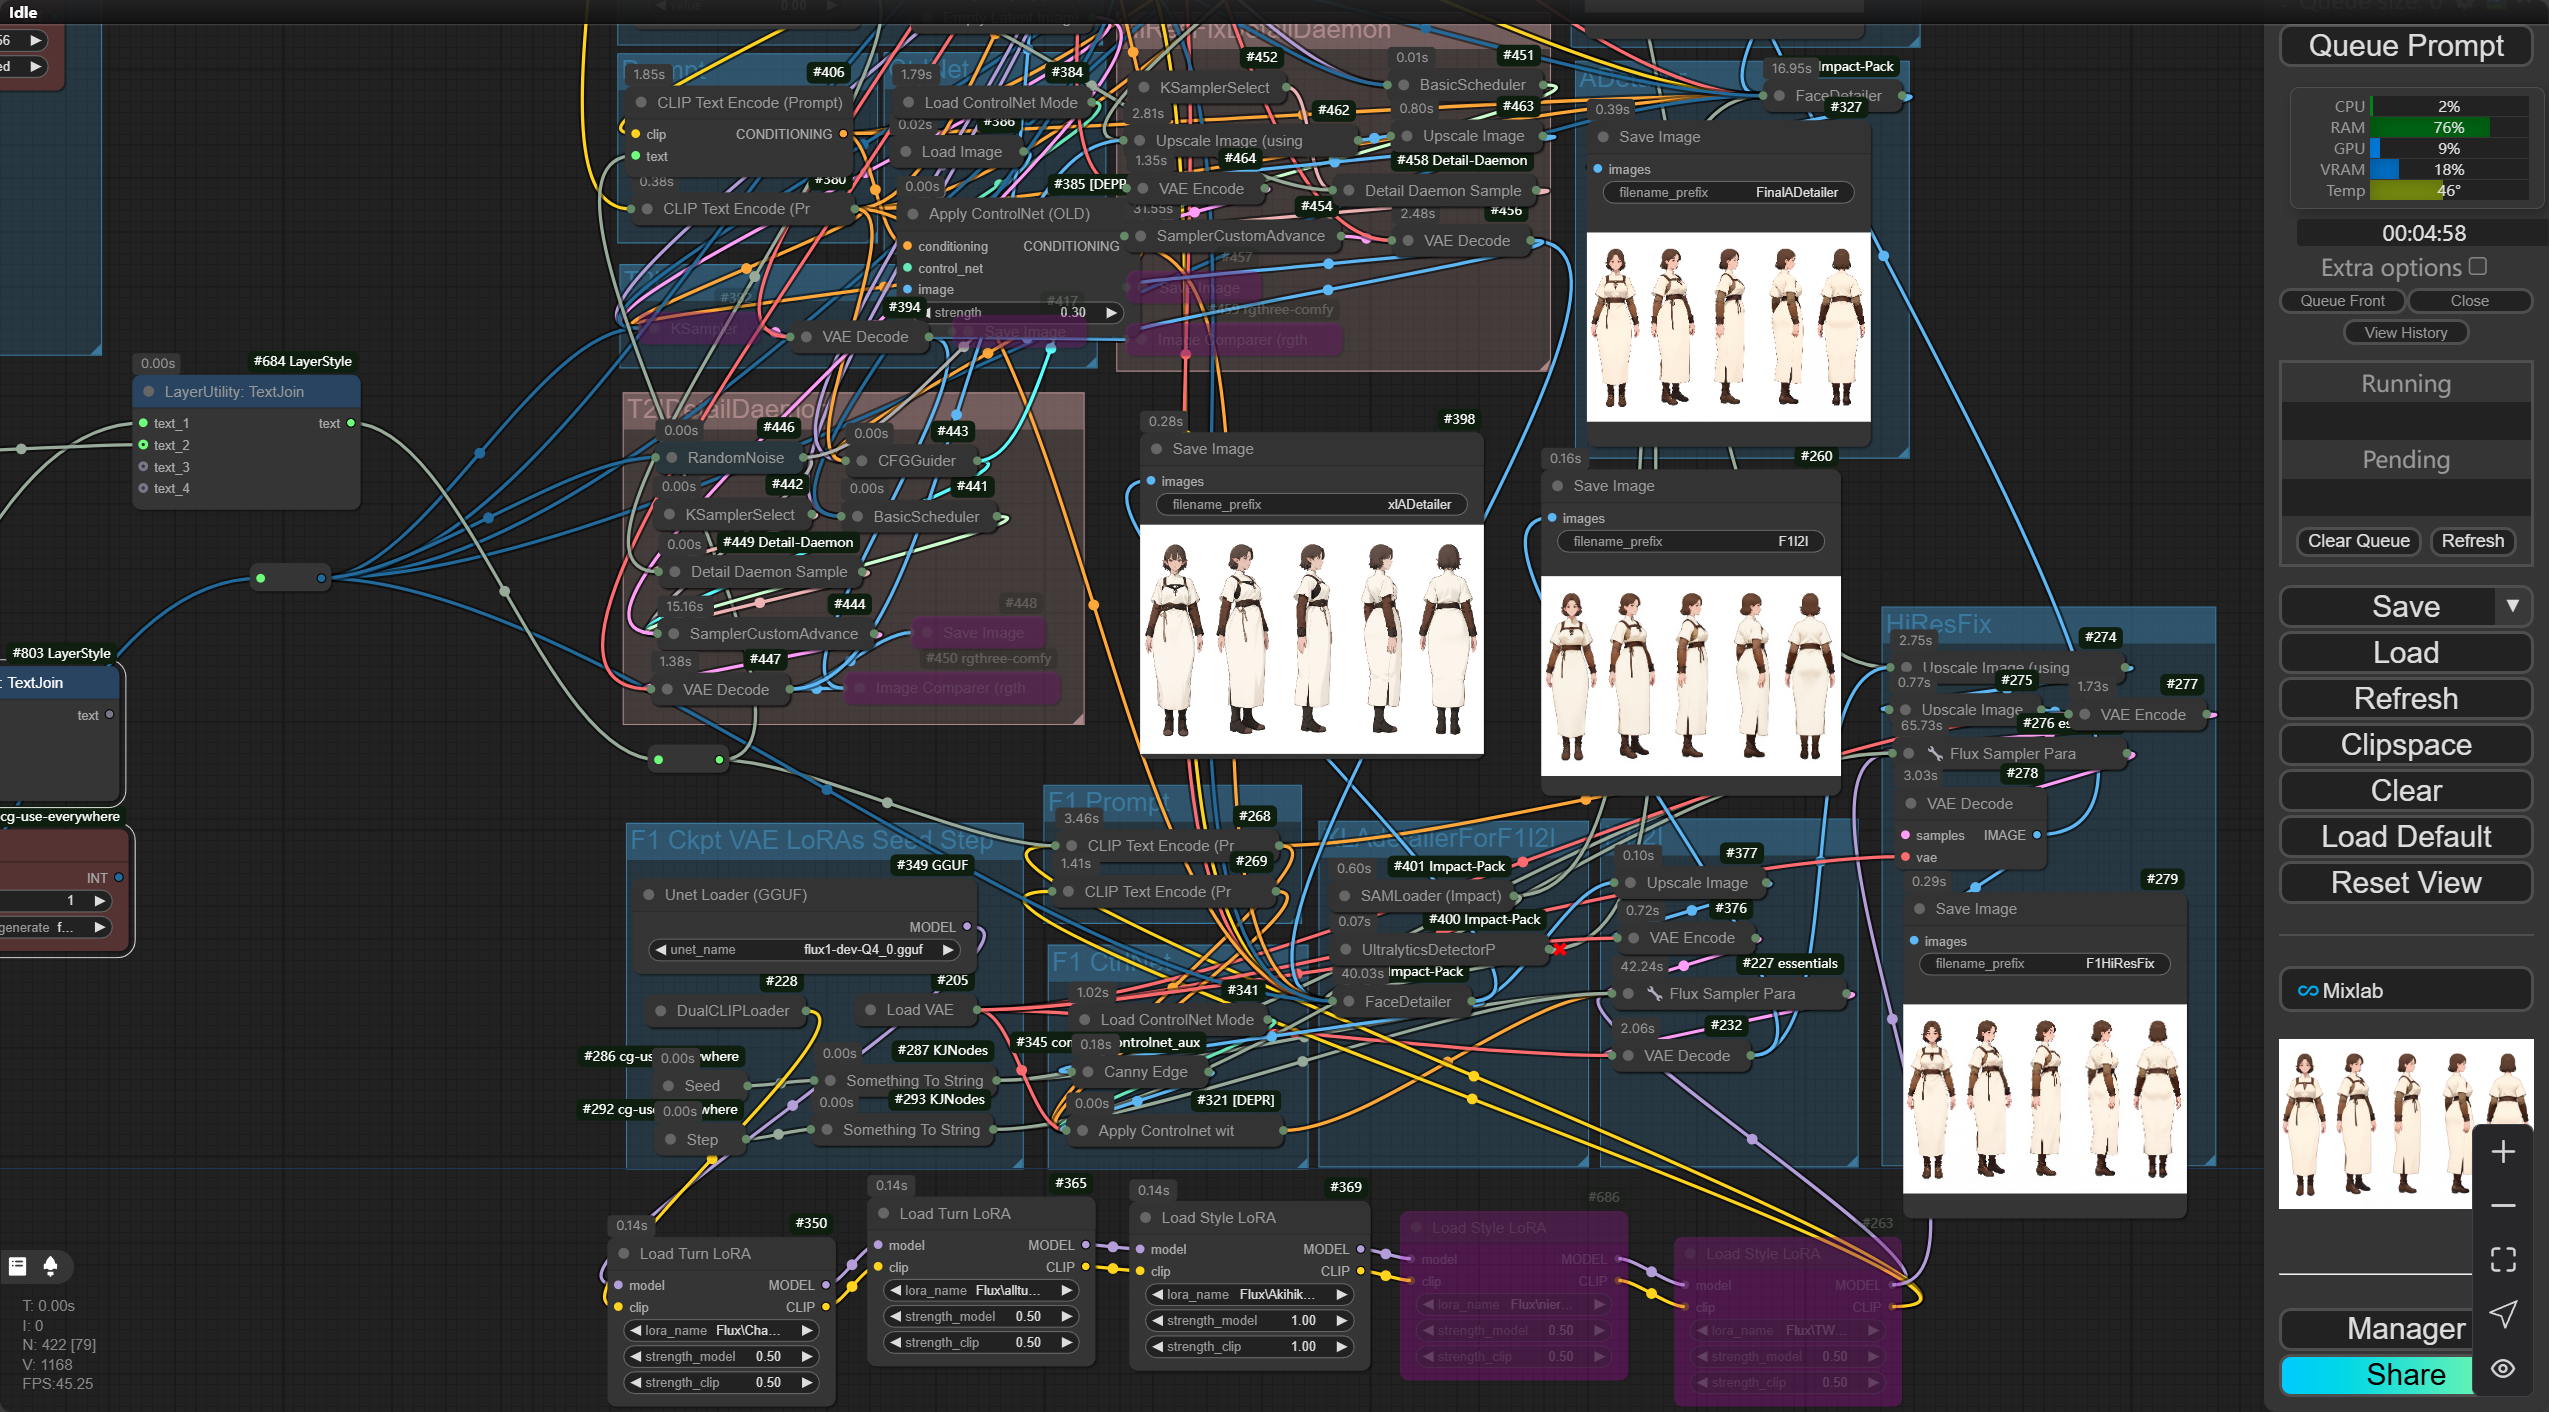The image size is (2549, 1412).
Task: Open View History
Action: pos(2405,333)
